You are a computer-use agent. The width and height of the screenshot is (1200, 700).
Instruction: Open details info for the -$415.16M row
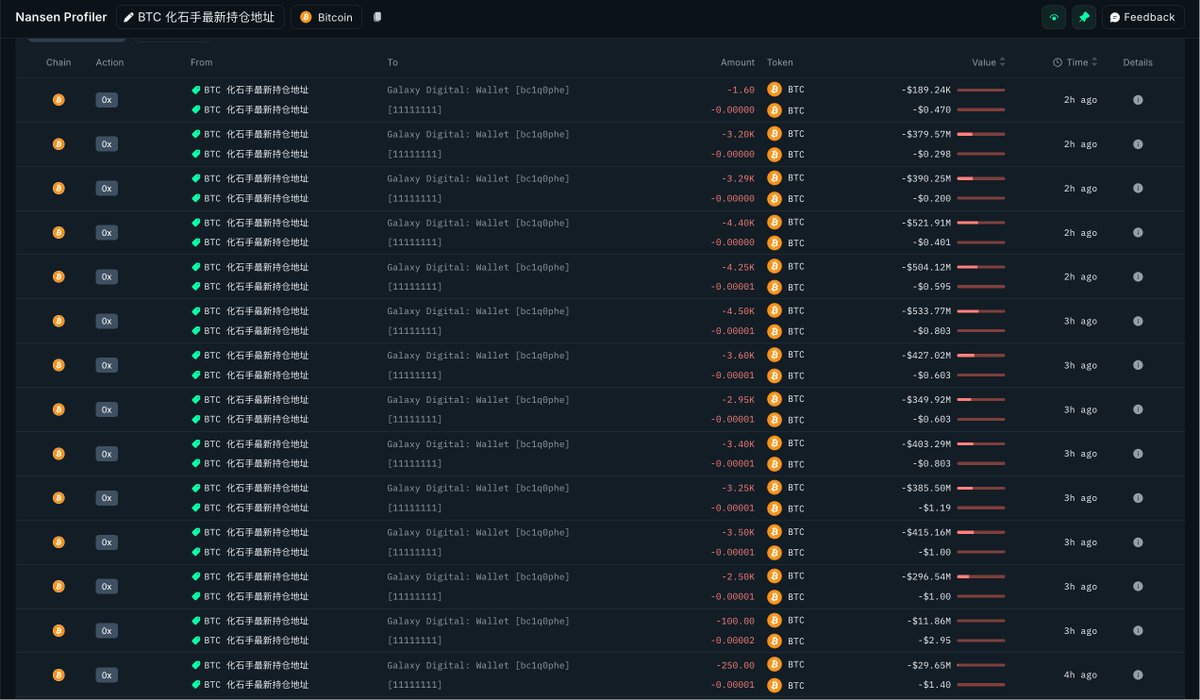(1137, 542)
